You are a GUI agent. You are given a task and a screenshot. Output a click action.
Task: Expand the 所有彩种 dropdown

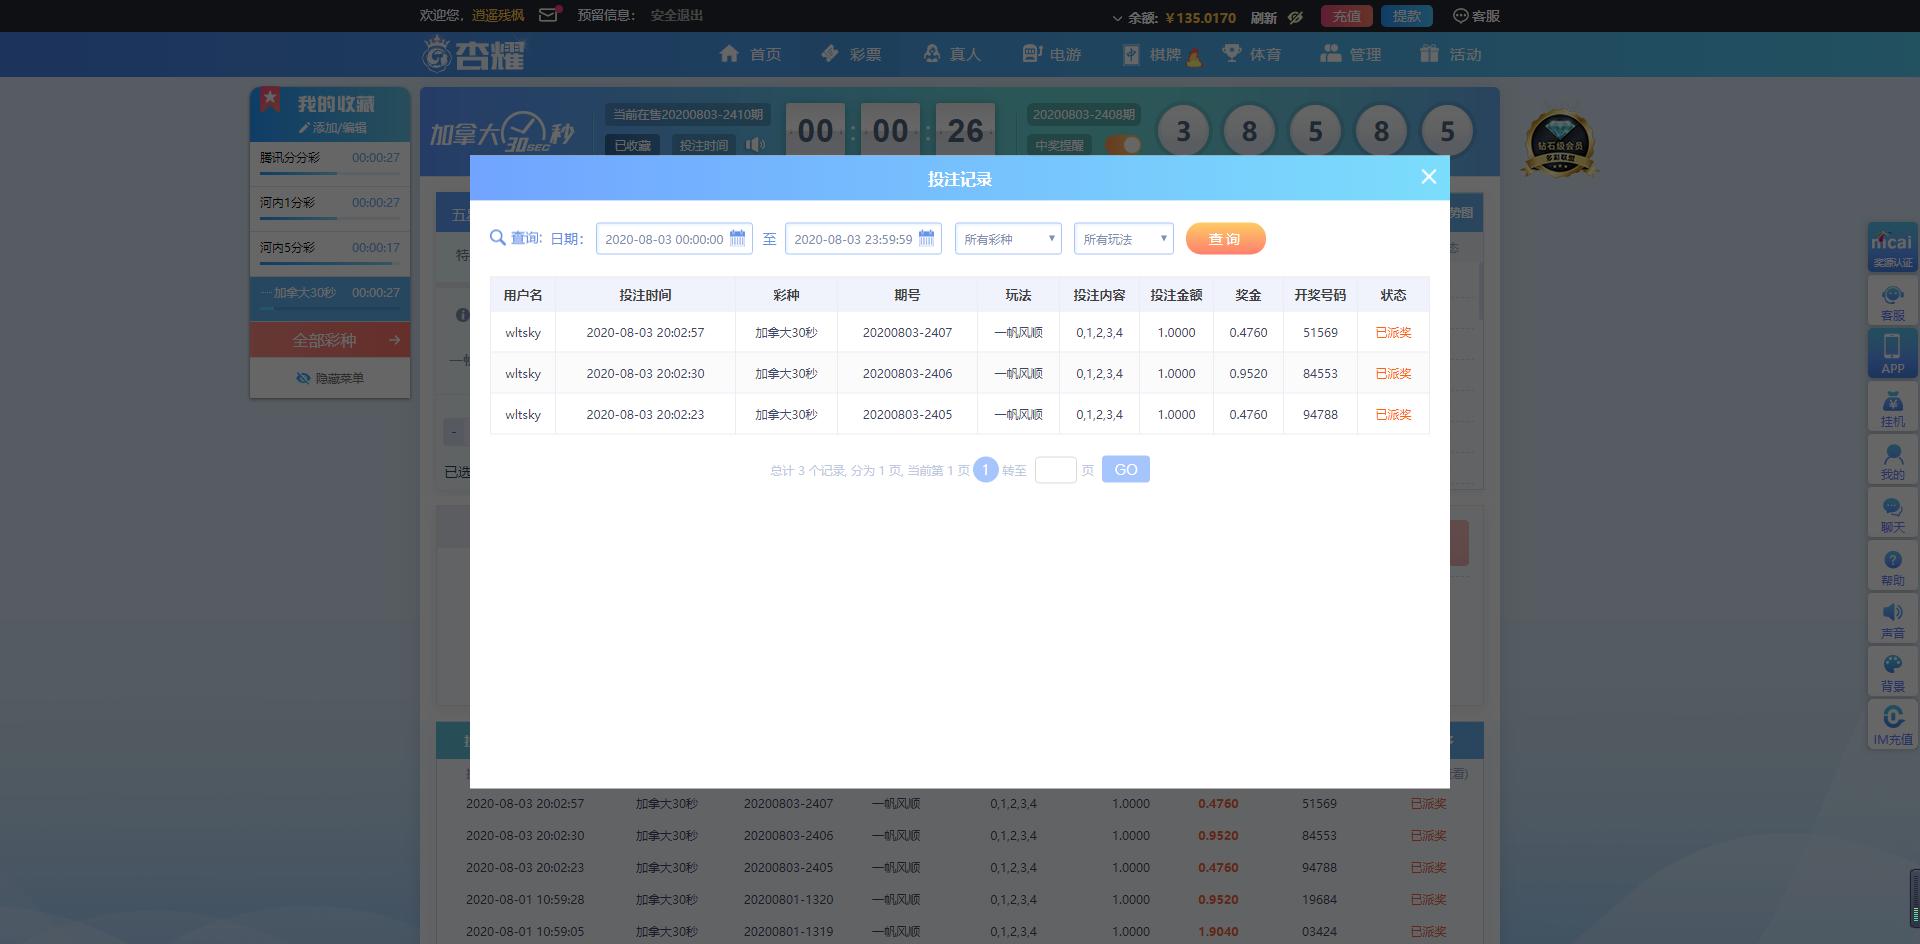click(x=1008, y=239)
